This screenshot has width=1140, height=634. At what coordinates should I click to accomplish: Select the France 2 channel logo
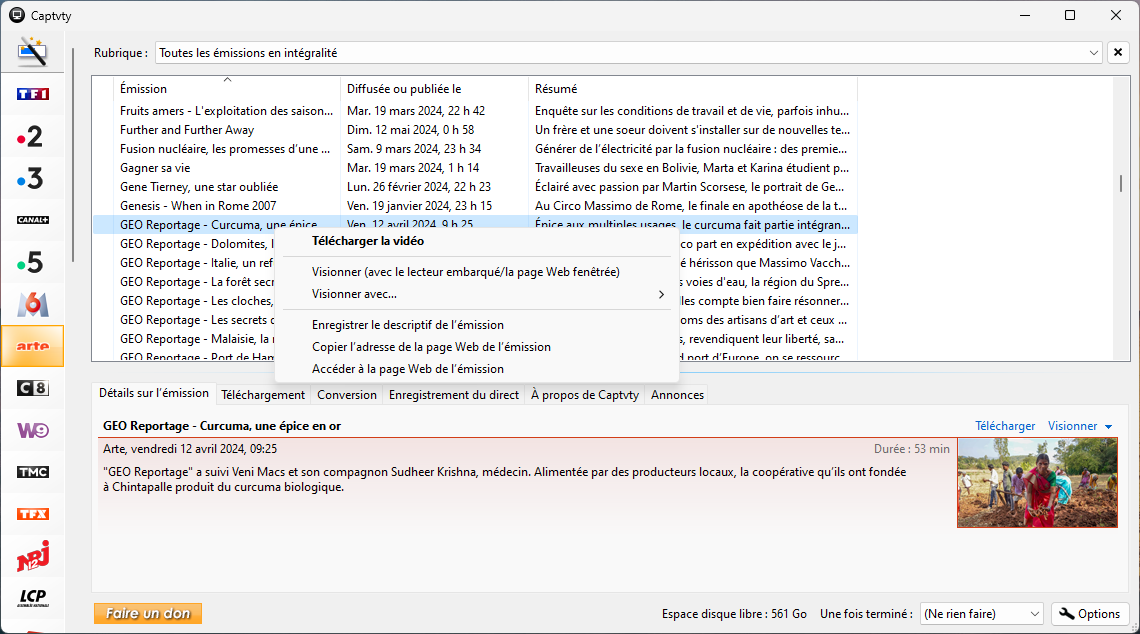pyautogui.click(x=31, y=136)
